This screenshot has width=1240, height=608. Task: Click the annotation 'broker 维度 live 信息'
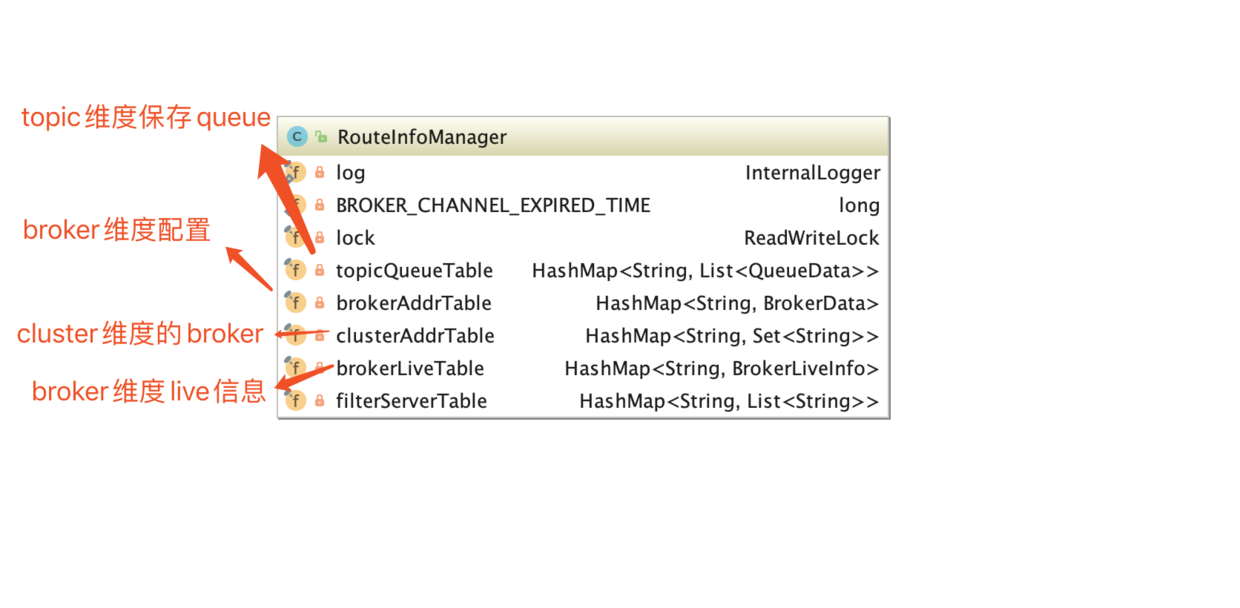click(145, 391)
